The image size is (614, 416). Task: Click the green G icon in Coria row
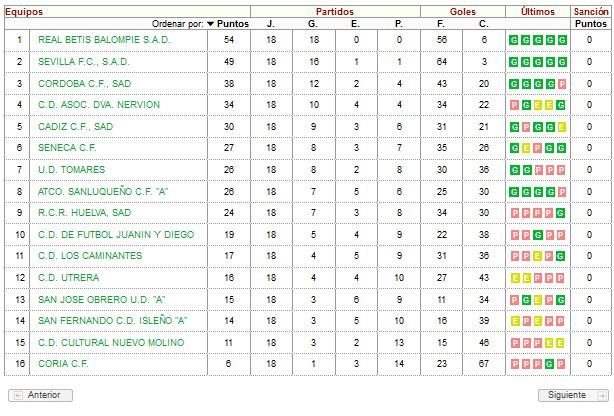(549, 364)
